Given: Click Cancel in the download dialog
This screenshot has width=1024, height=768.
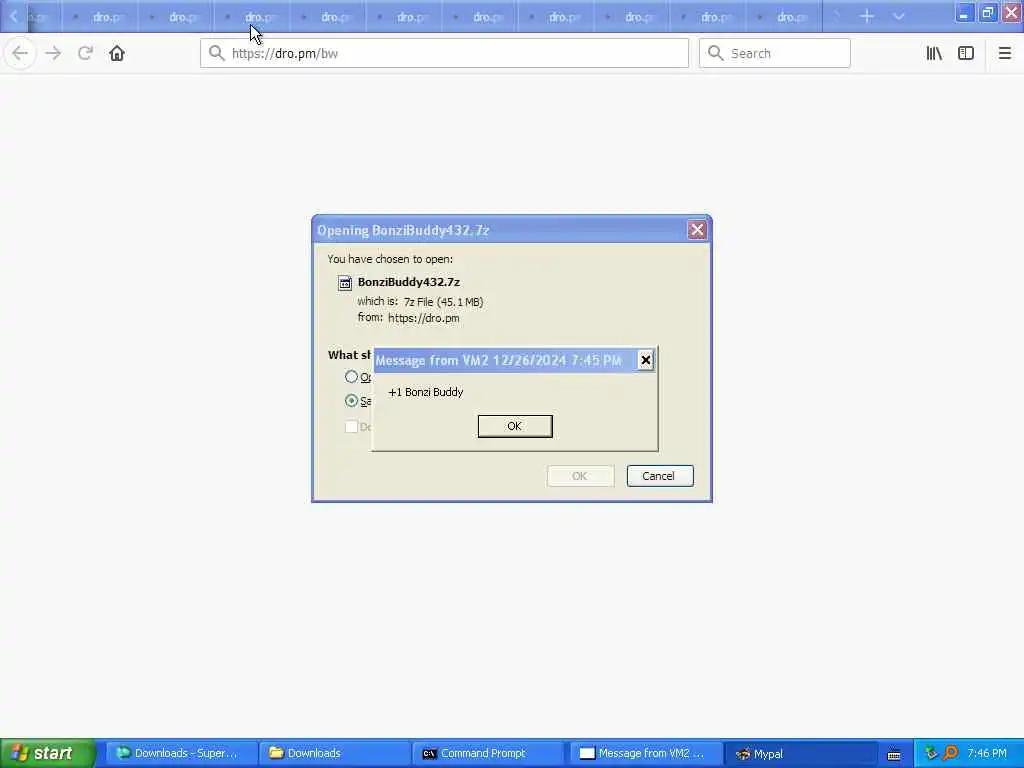Looking at the screenshot, I should (x=660, y=475).
